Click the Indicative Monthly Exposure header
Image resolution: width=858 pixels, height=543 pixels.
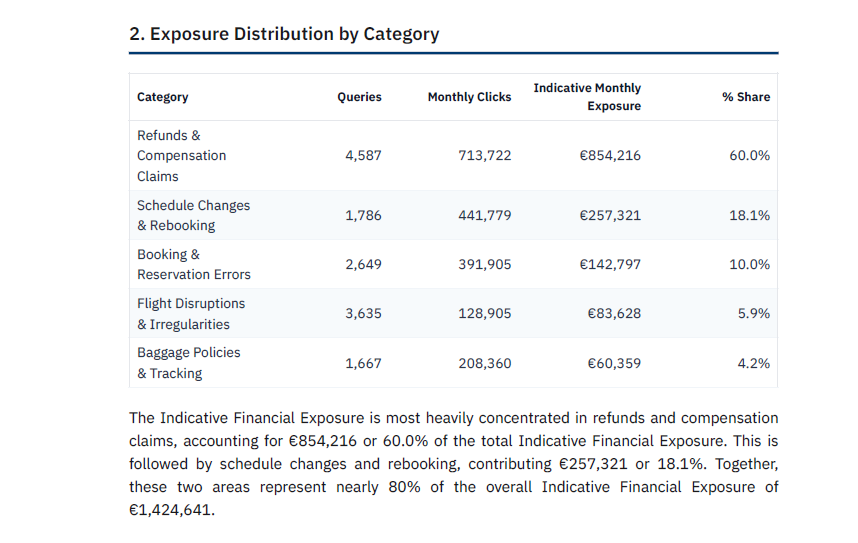coord(587,97)
